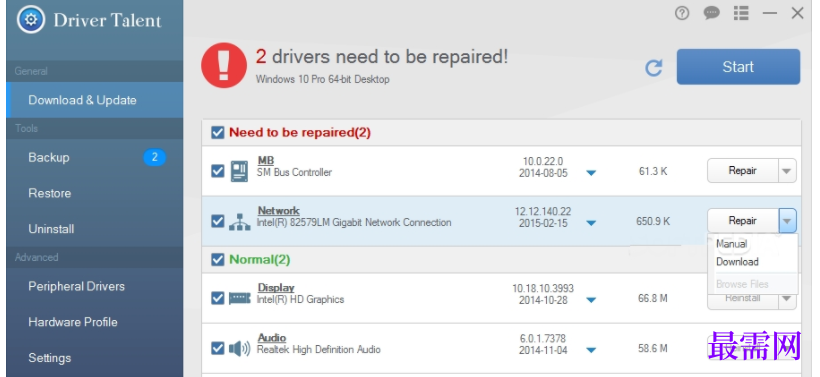This screenshot has width=820, height=377.
Task: Toggle the Need to be repaired checkbox
Action: (218, 132)
